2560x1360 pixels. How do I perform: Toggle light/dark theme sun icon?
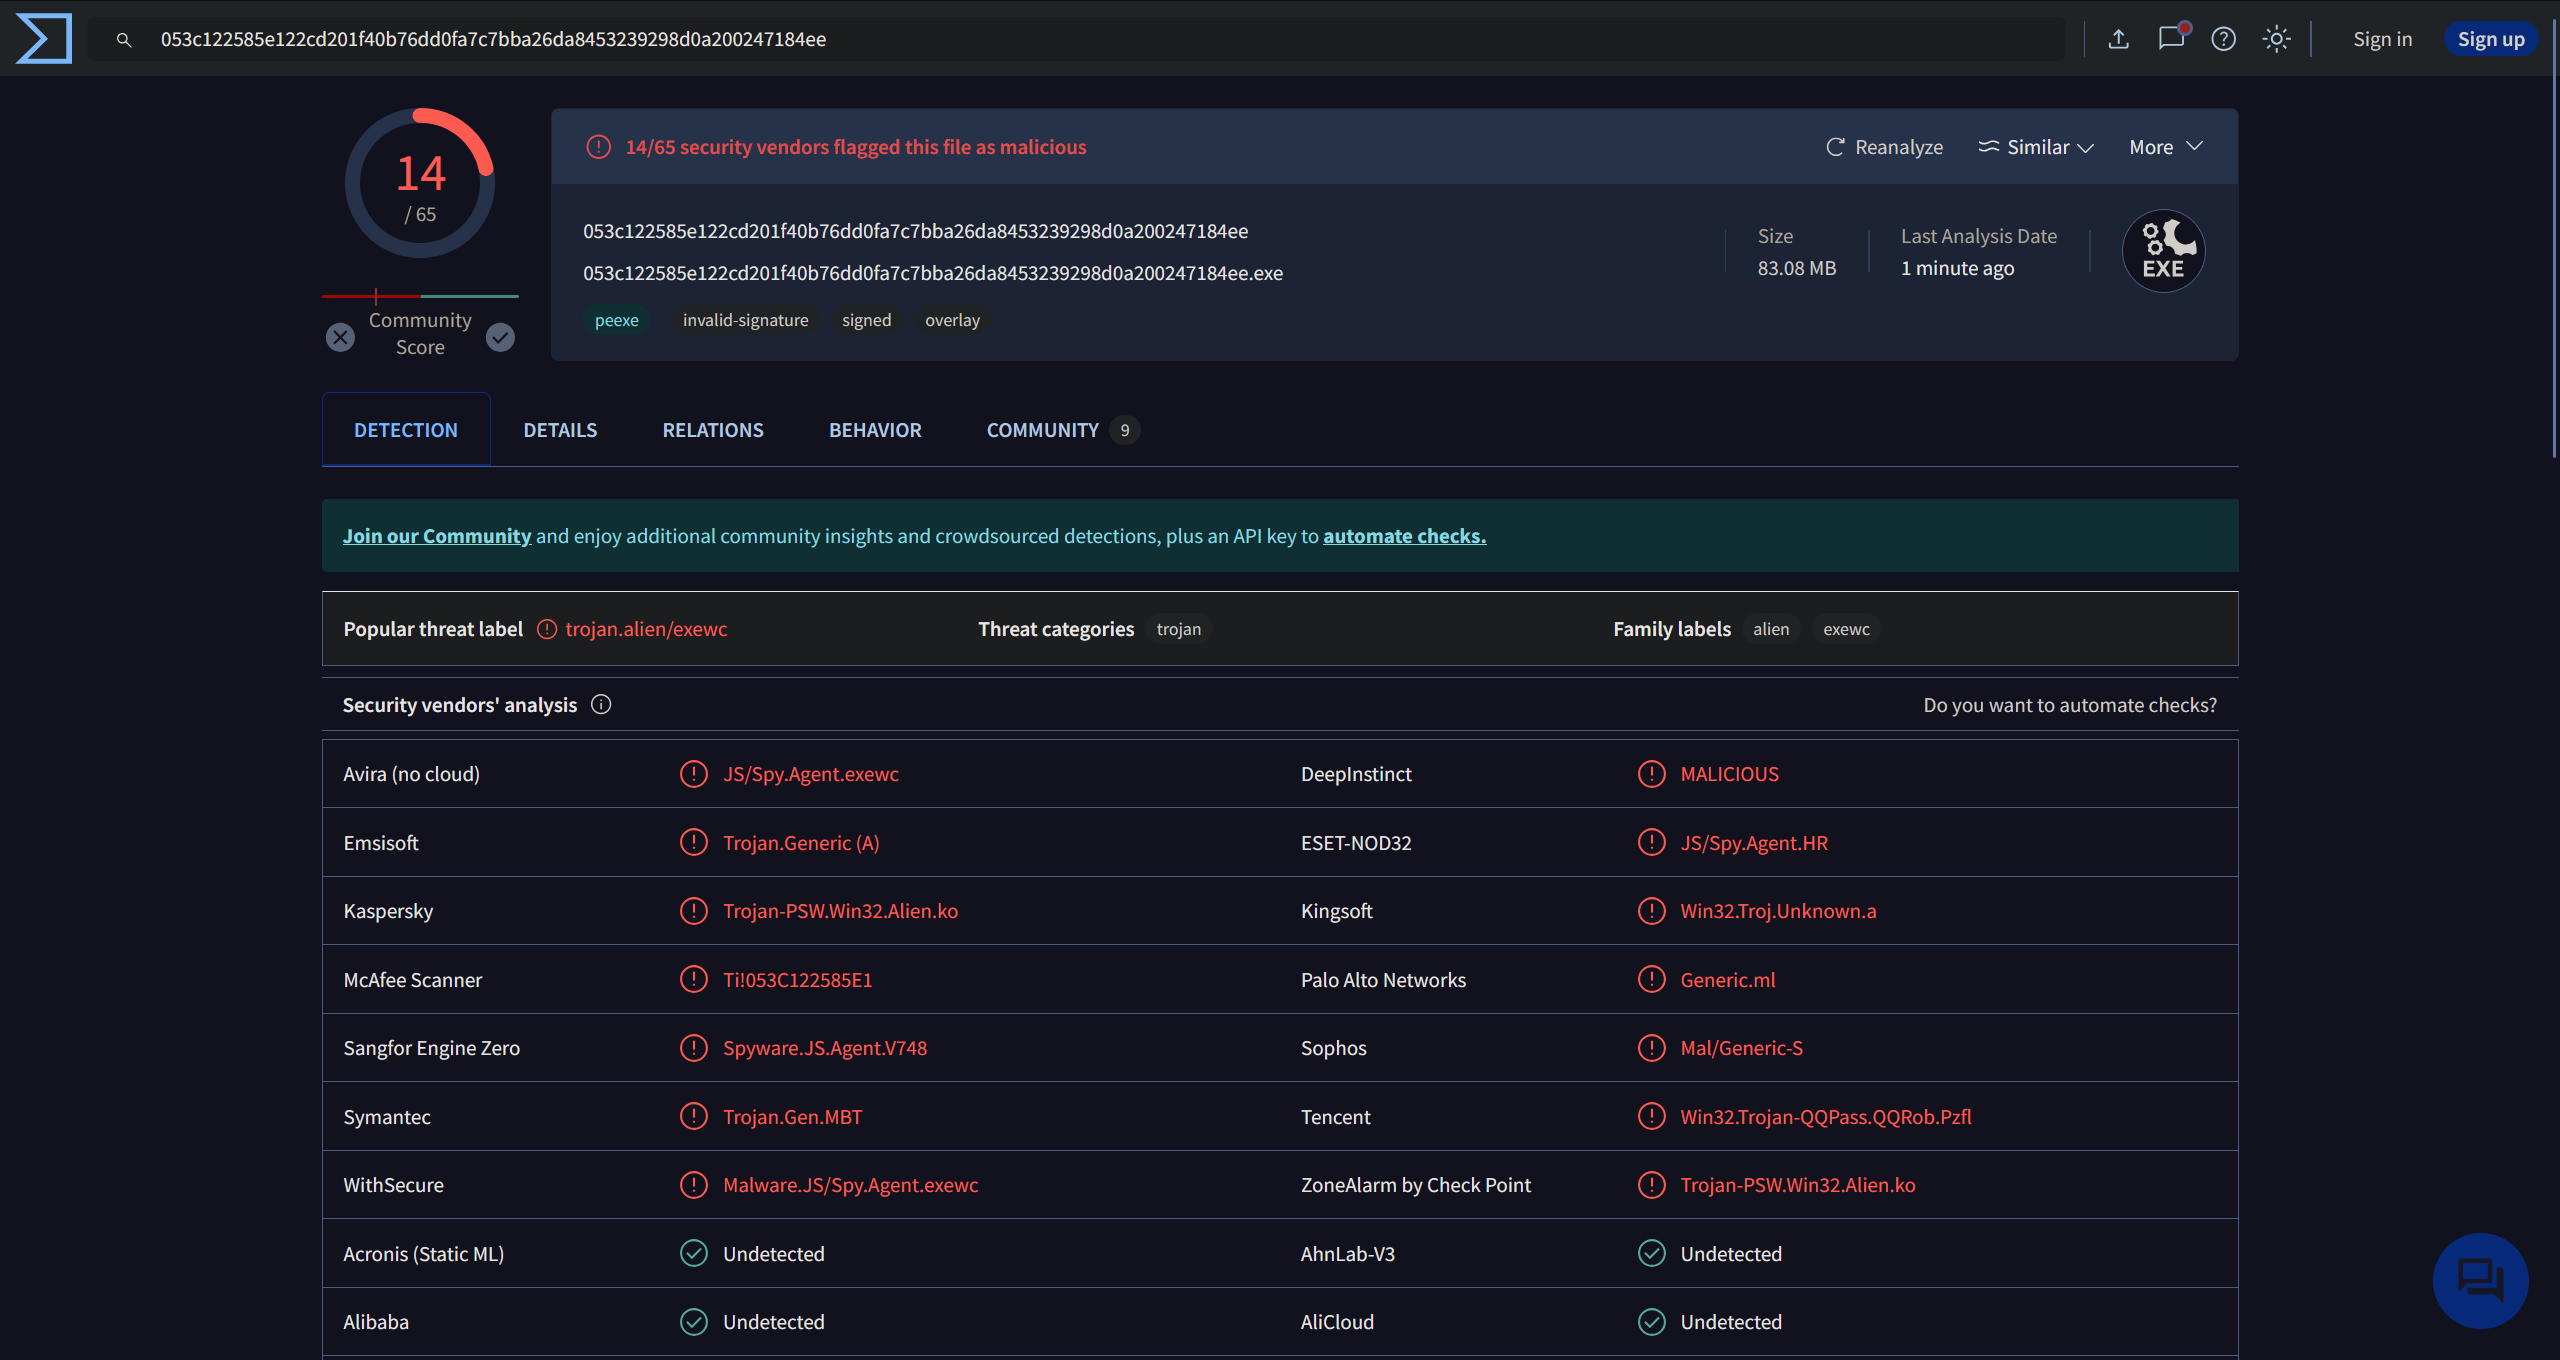click(2276, 39)
